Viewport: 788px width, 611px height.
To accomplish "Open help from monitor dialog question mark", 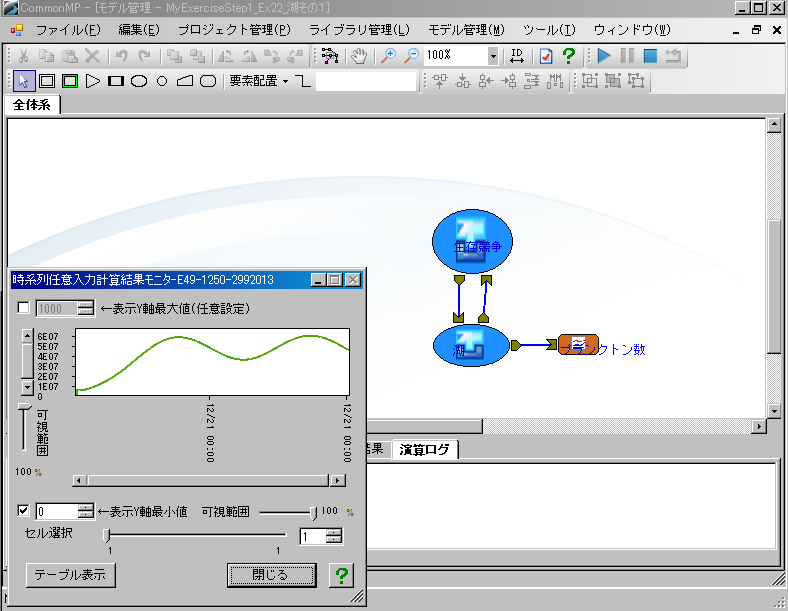I will tap(342, 575).
